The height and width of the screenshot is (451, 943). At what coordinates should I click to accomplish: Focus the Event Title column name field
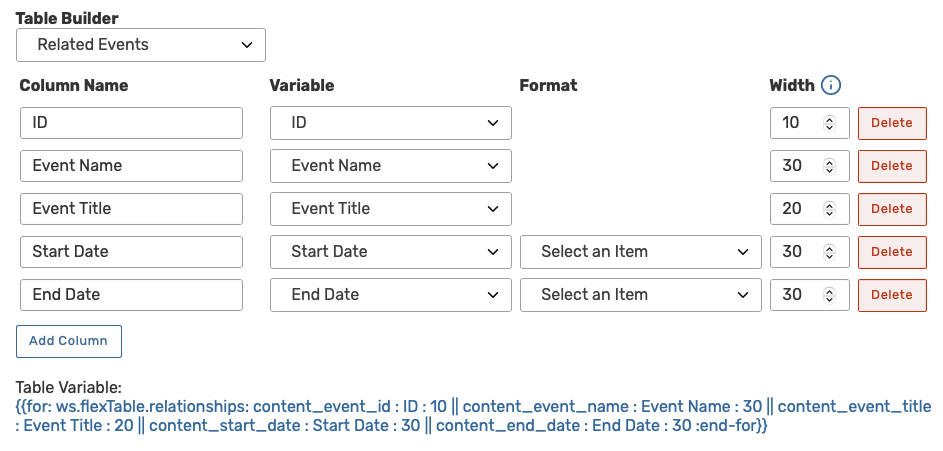(x=131, y=209)
